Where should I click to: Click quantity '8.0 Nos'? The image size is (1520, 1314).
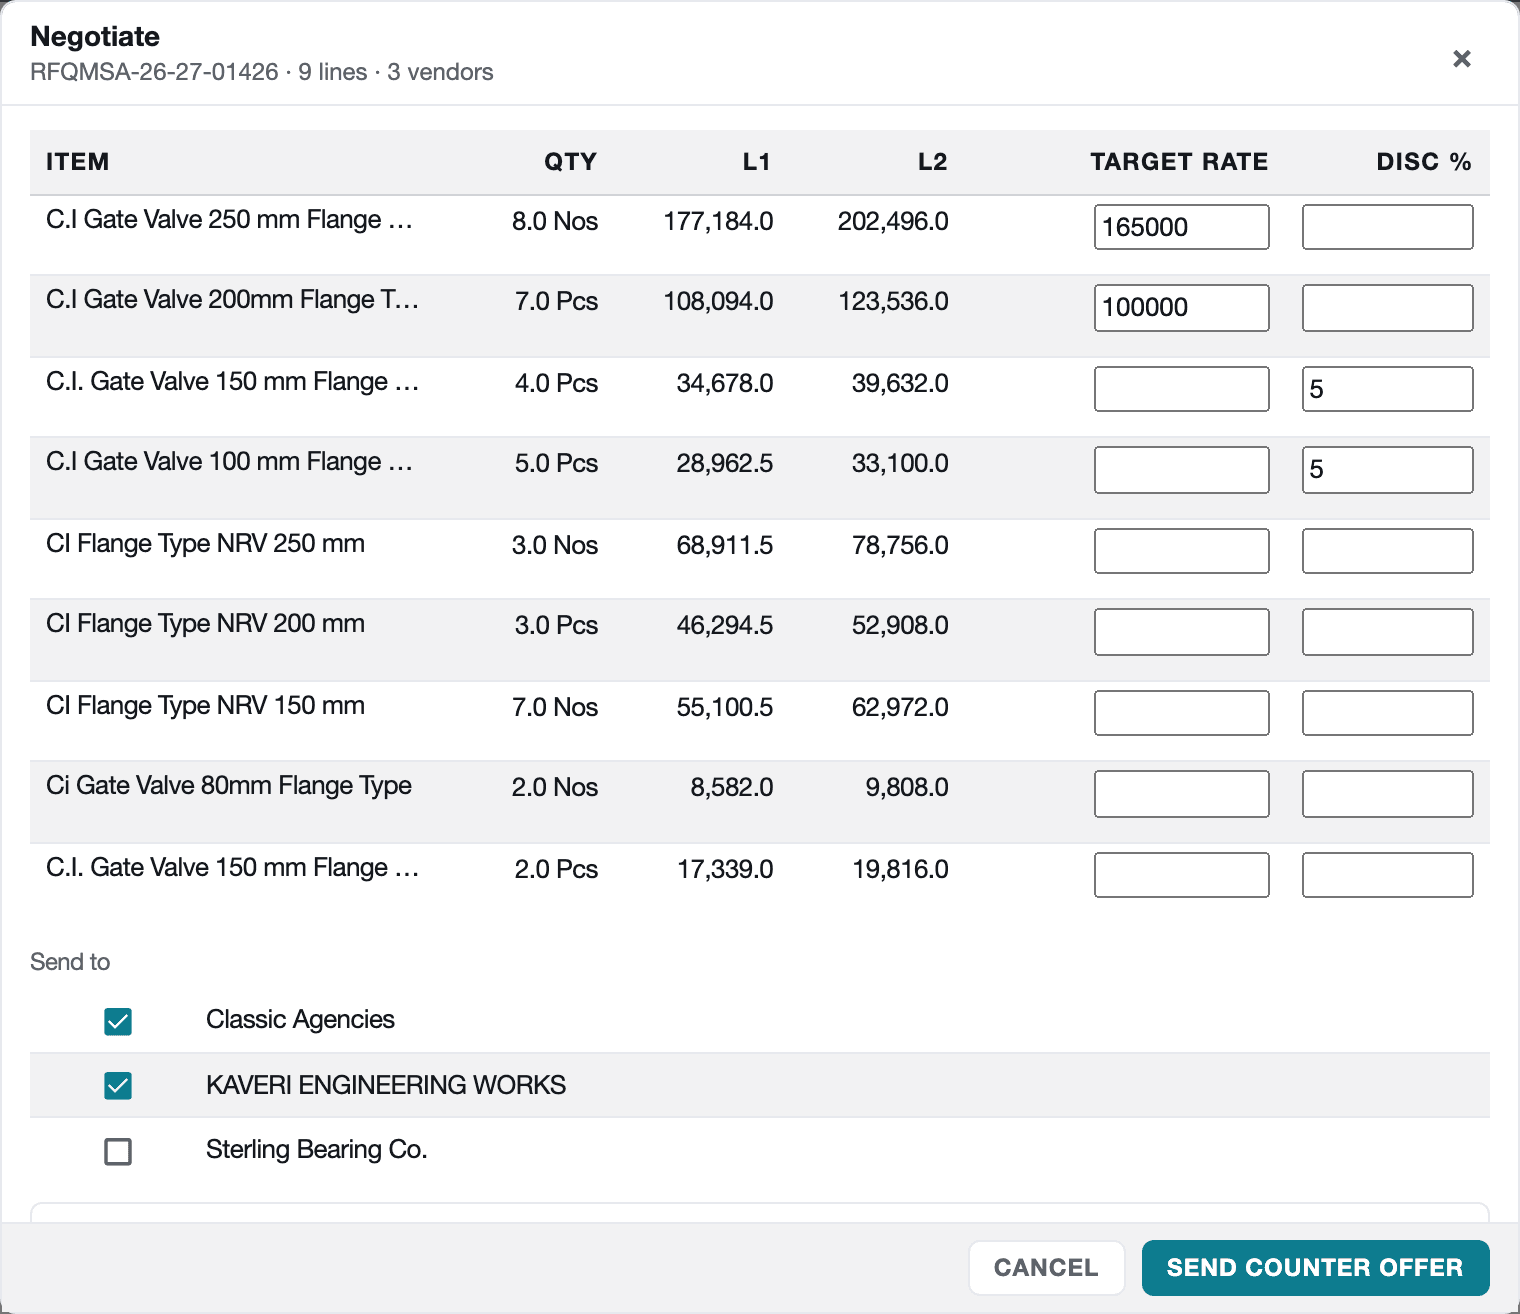555,222
